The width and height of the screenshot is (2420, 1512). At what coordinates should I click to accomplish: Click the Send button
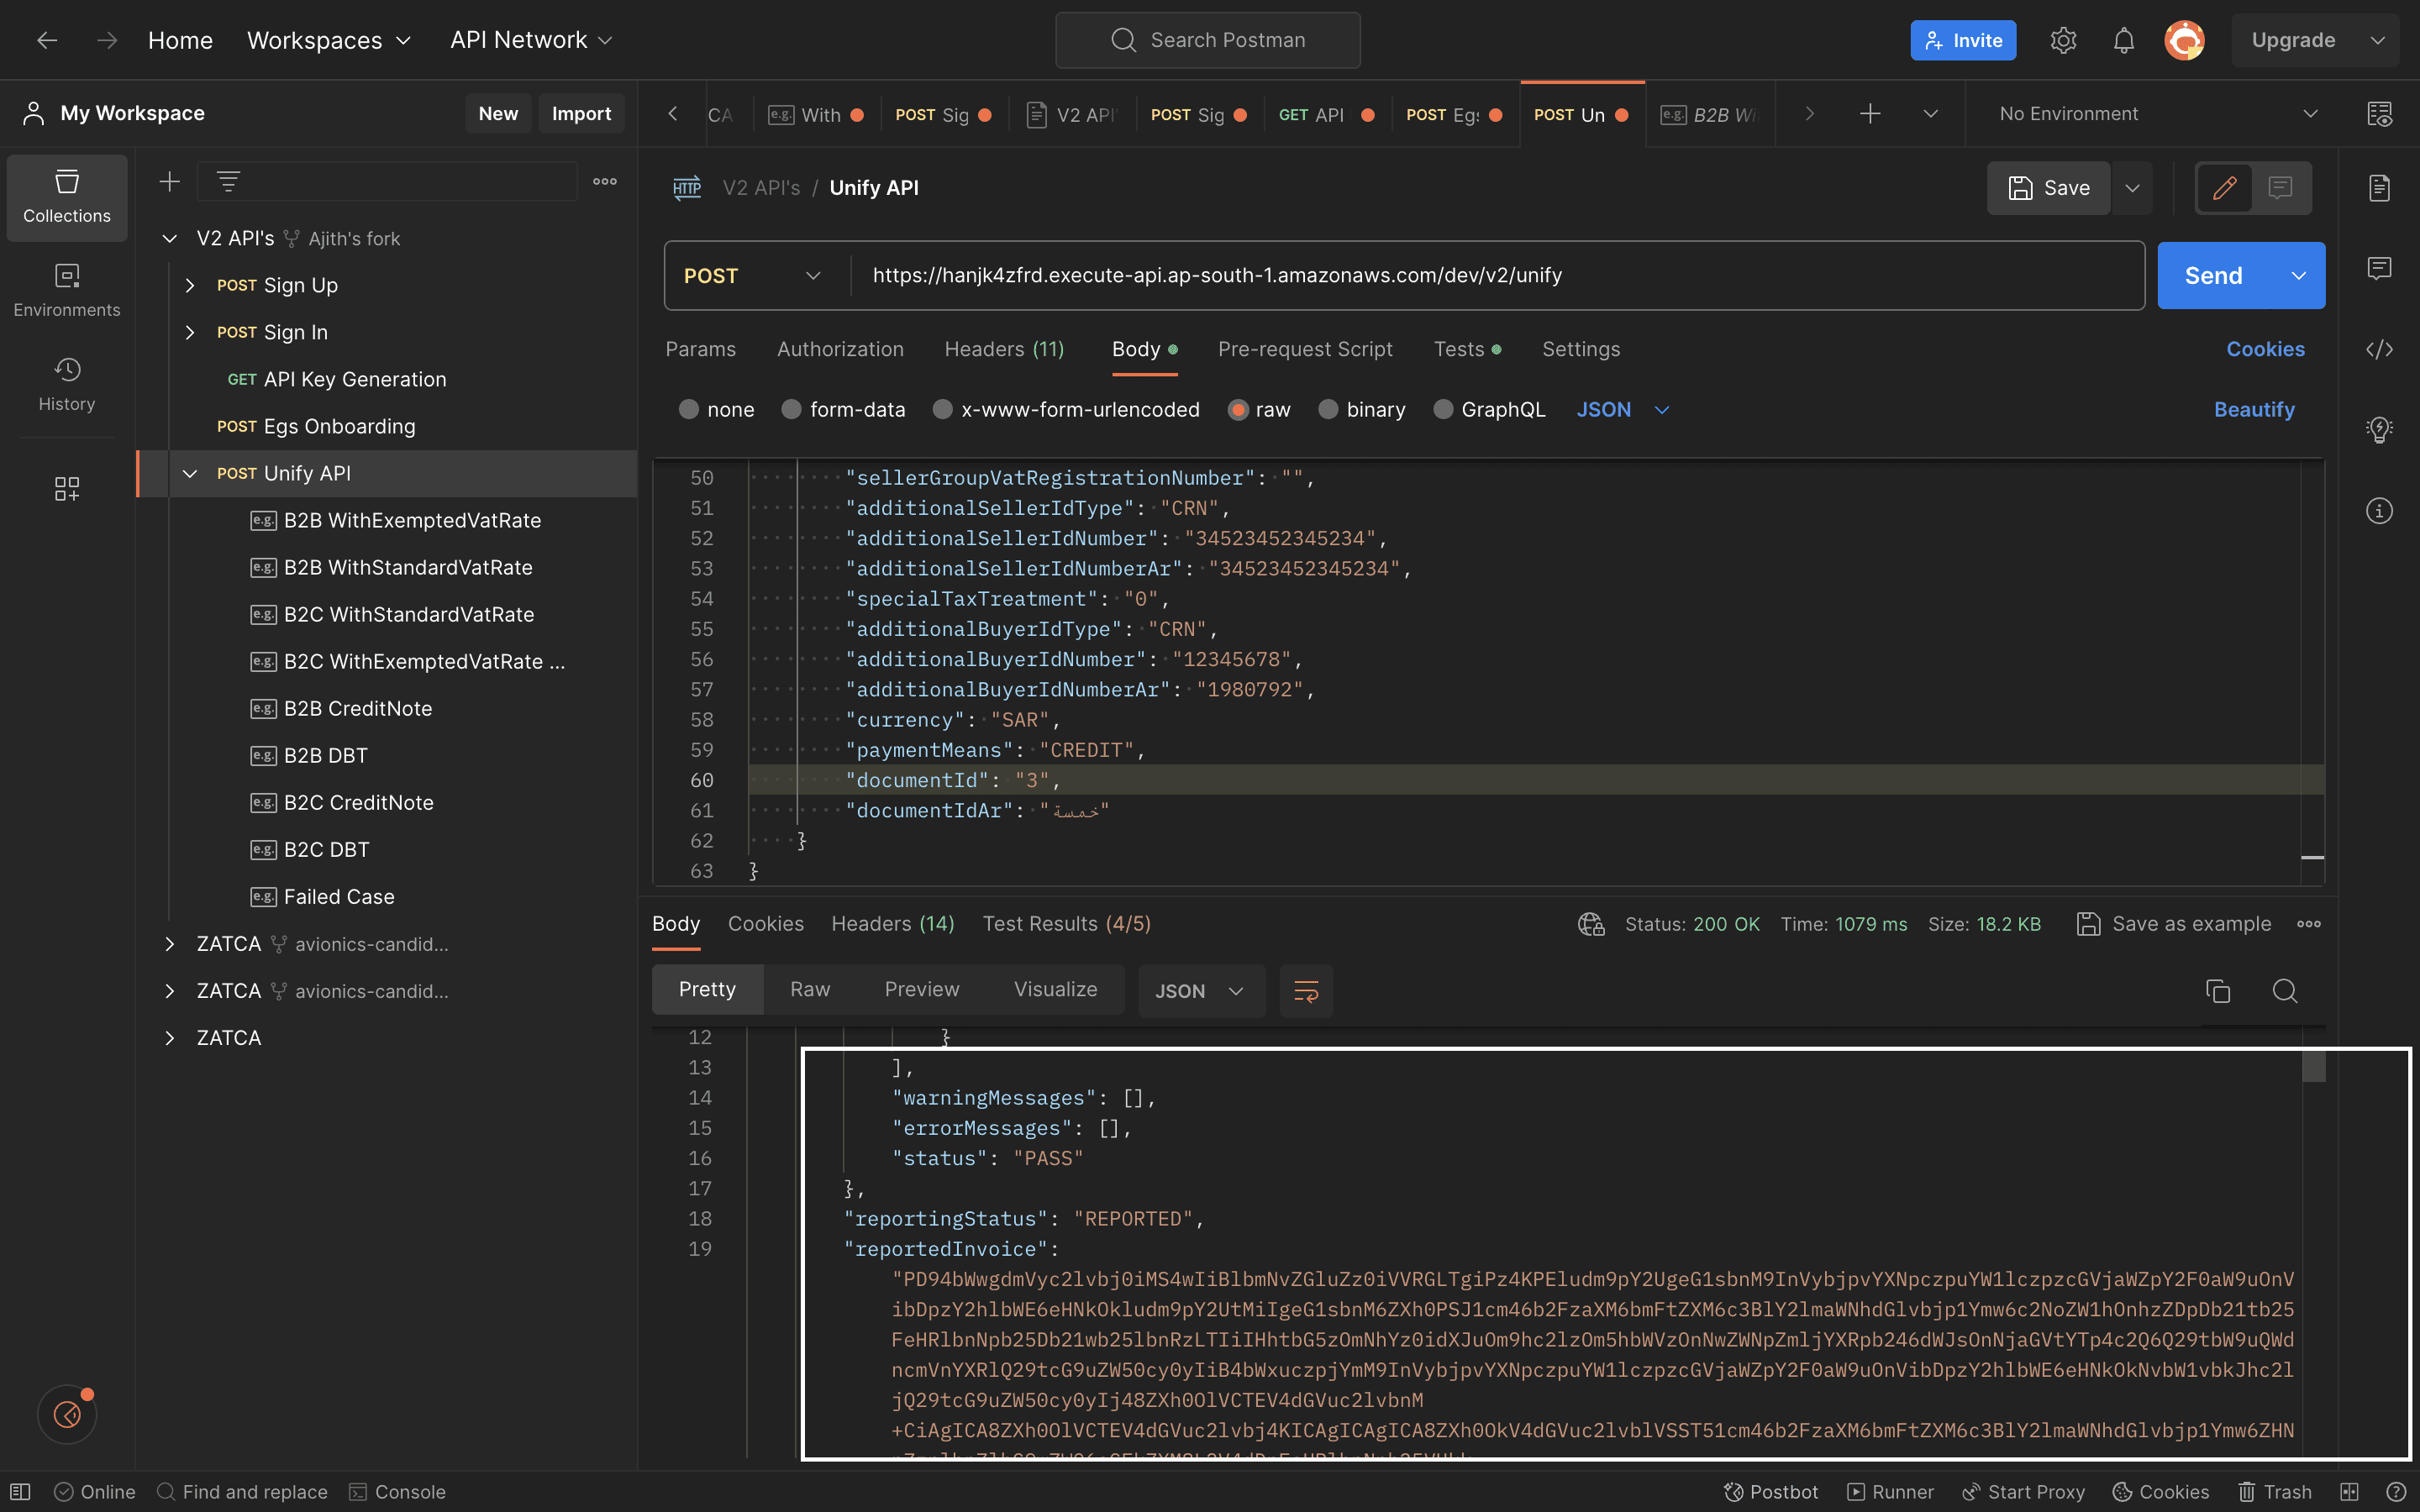point(2215,275)
